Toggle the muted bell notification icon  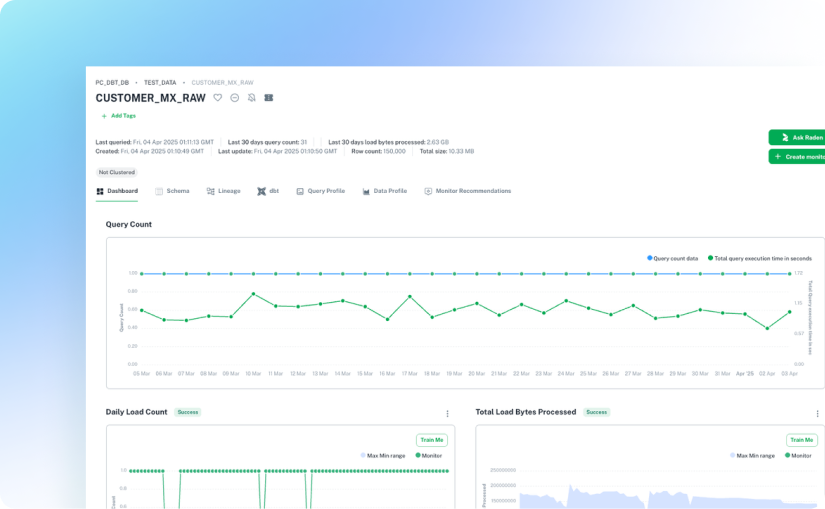(x=251, y=97)
